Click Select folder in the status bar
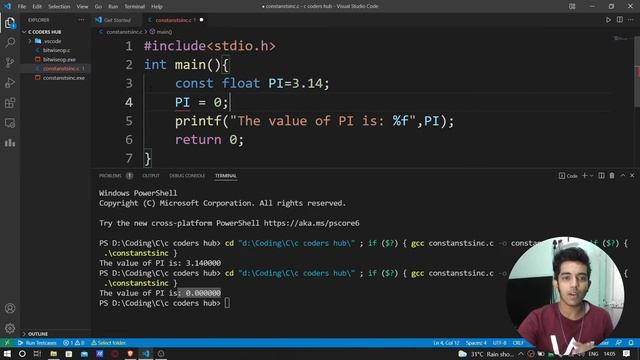Viewport: 640px width, 360px height. [108, 343]
